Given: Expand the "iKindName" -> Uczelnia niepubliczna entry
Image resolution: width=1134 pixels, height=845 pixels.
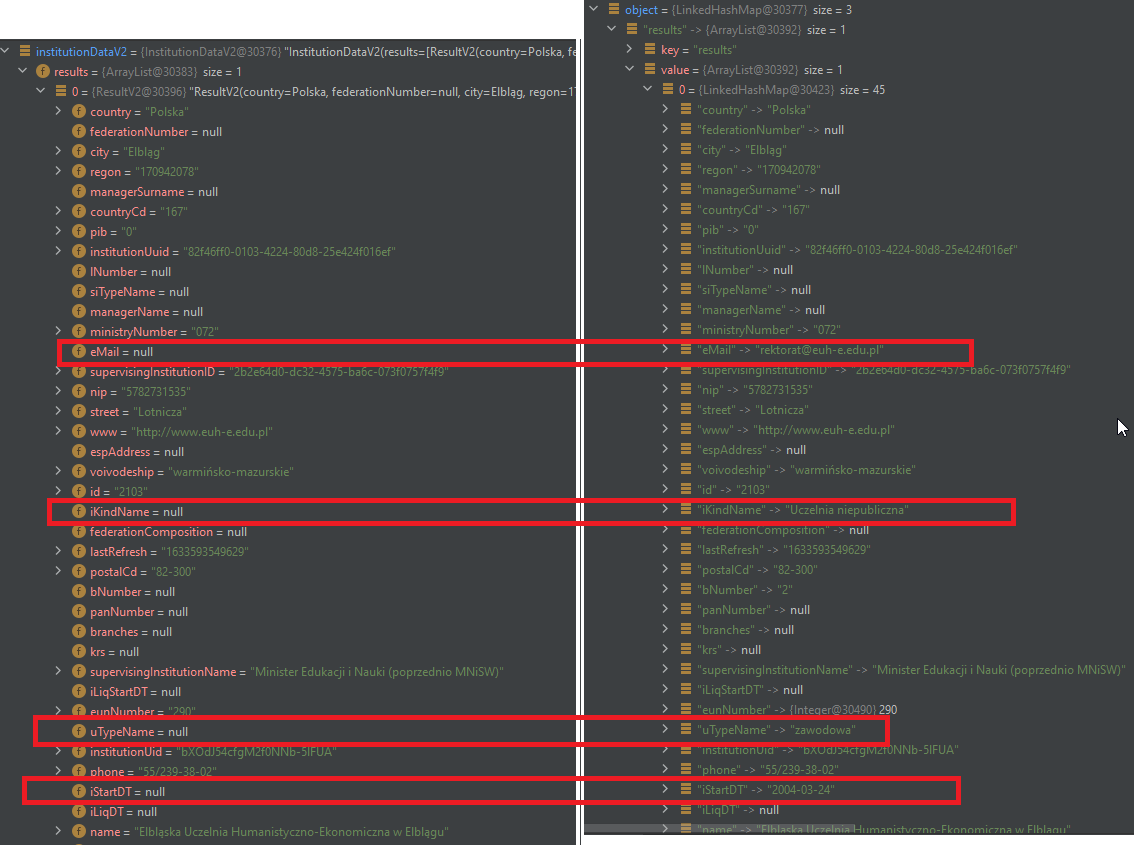Looking at the screenshot, I should point(665,509).
